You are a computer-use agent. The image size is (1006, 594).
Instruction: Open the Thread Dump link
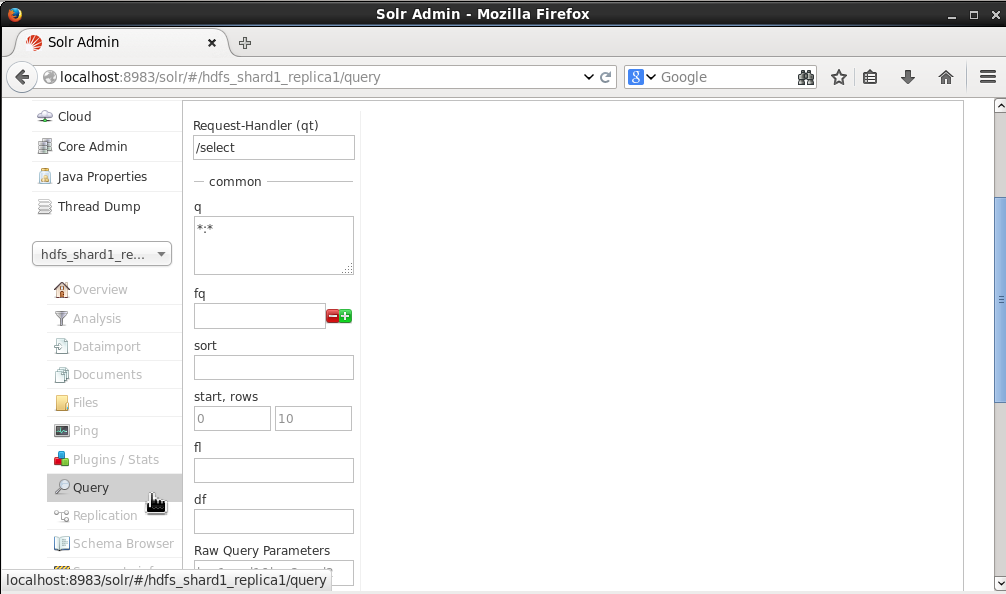click(99, 207)
